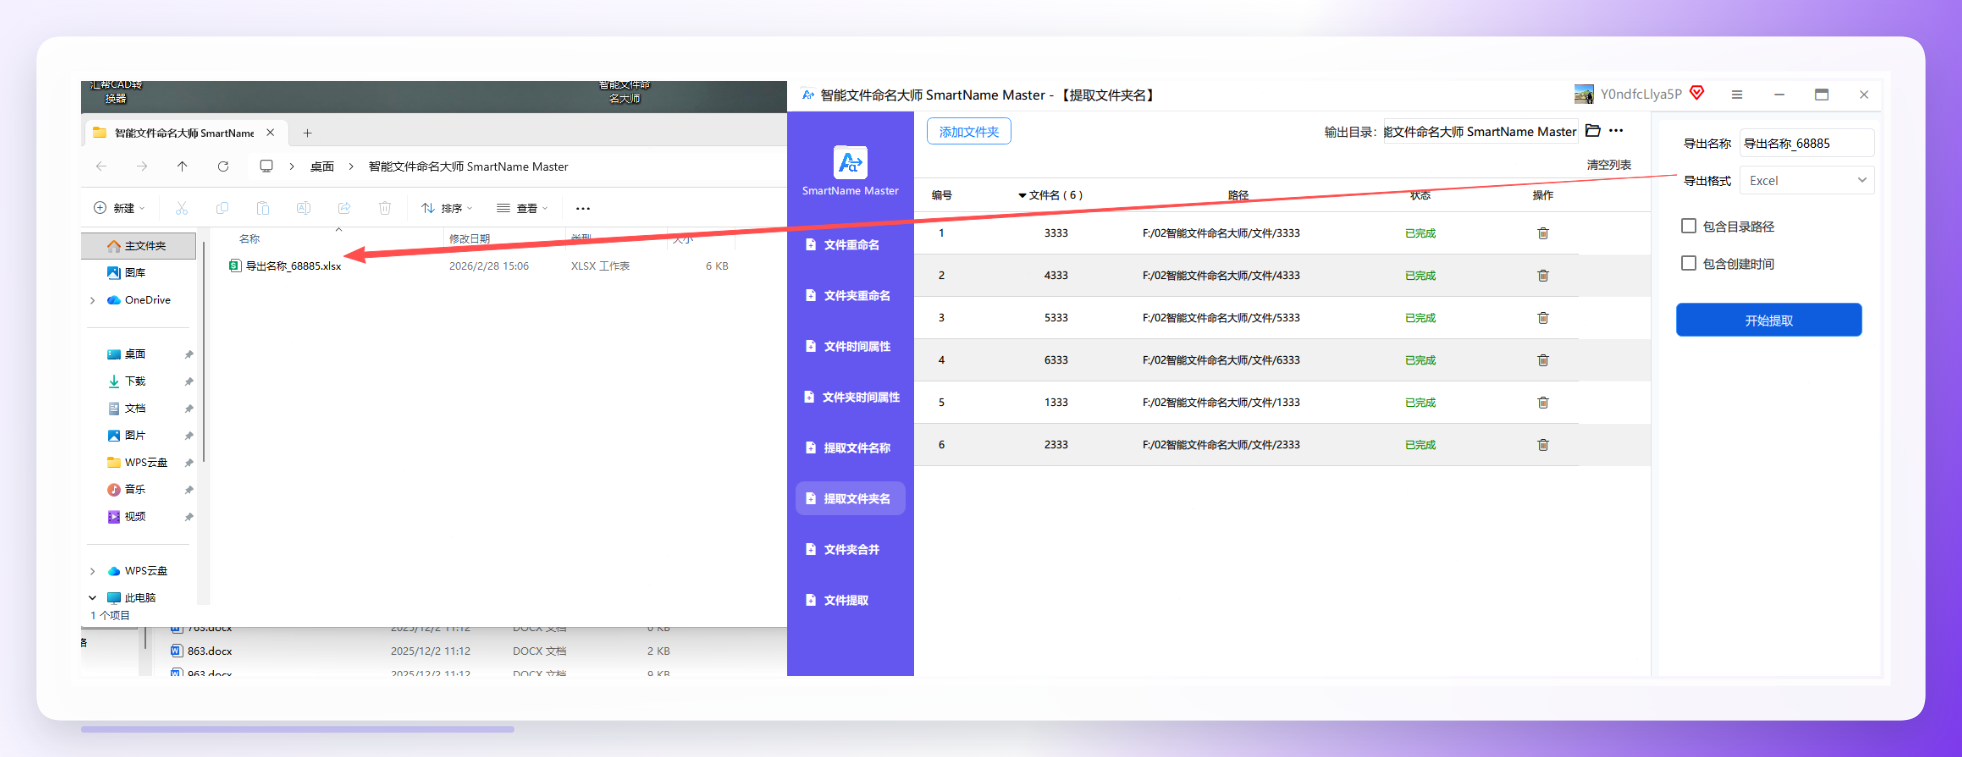
Task: Close the Explorer tab 智能文件命名大师
Action: [x=270, y=132]
